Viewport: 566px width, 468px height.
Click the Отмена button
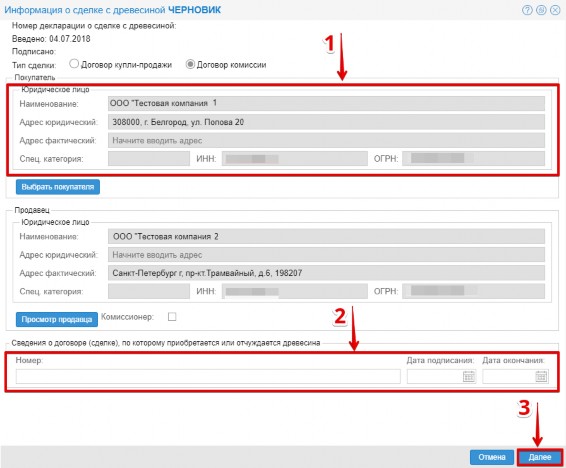(492, 457)
